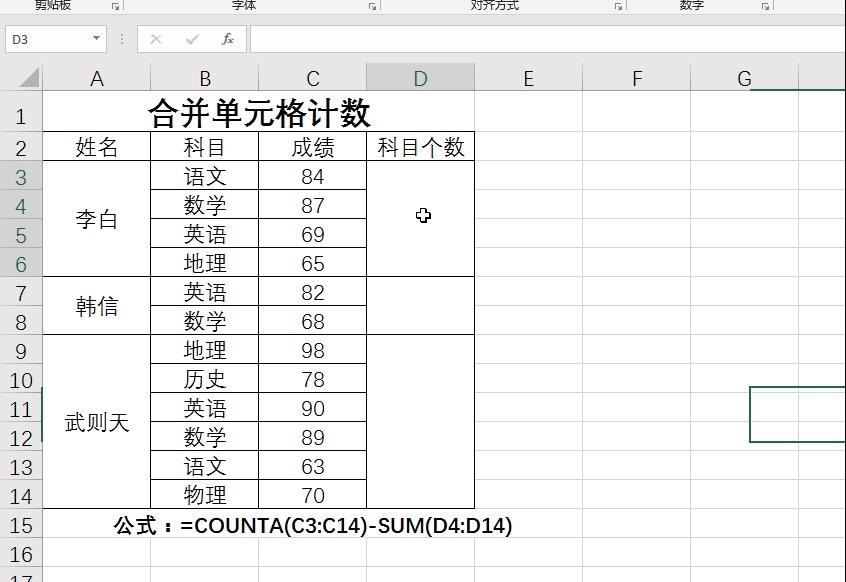Viewport: 846px width, 582px height.
Task: Select the 成绩 column header cell
Action: (x=312, y=146)
